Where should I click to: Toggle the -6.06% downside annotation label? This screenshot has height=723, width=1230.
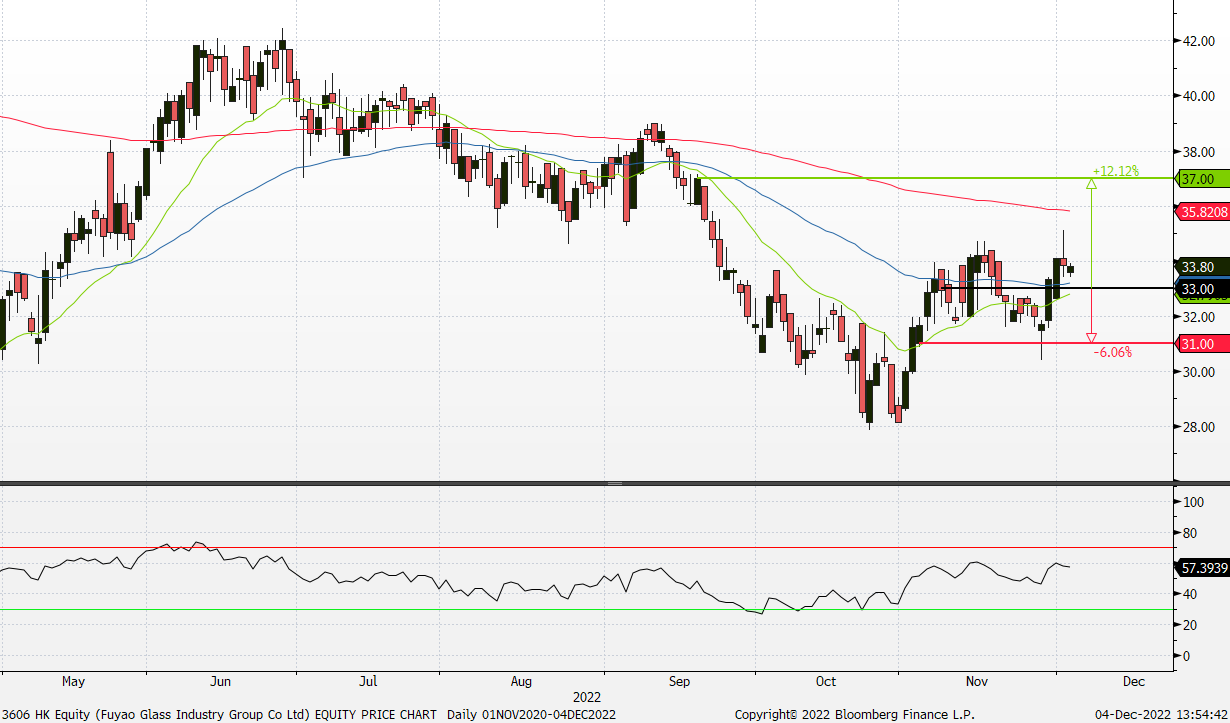coord(1112,350)
